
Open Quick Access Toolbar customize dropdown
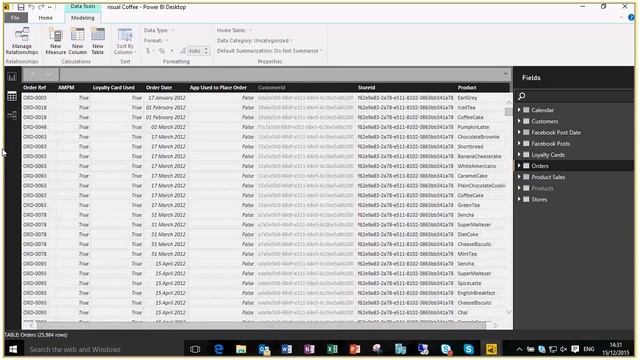coord(50,7)
